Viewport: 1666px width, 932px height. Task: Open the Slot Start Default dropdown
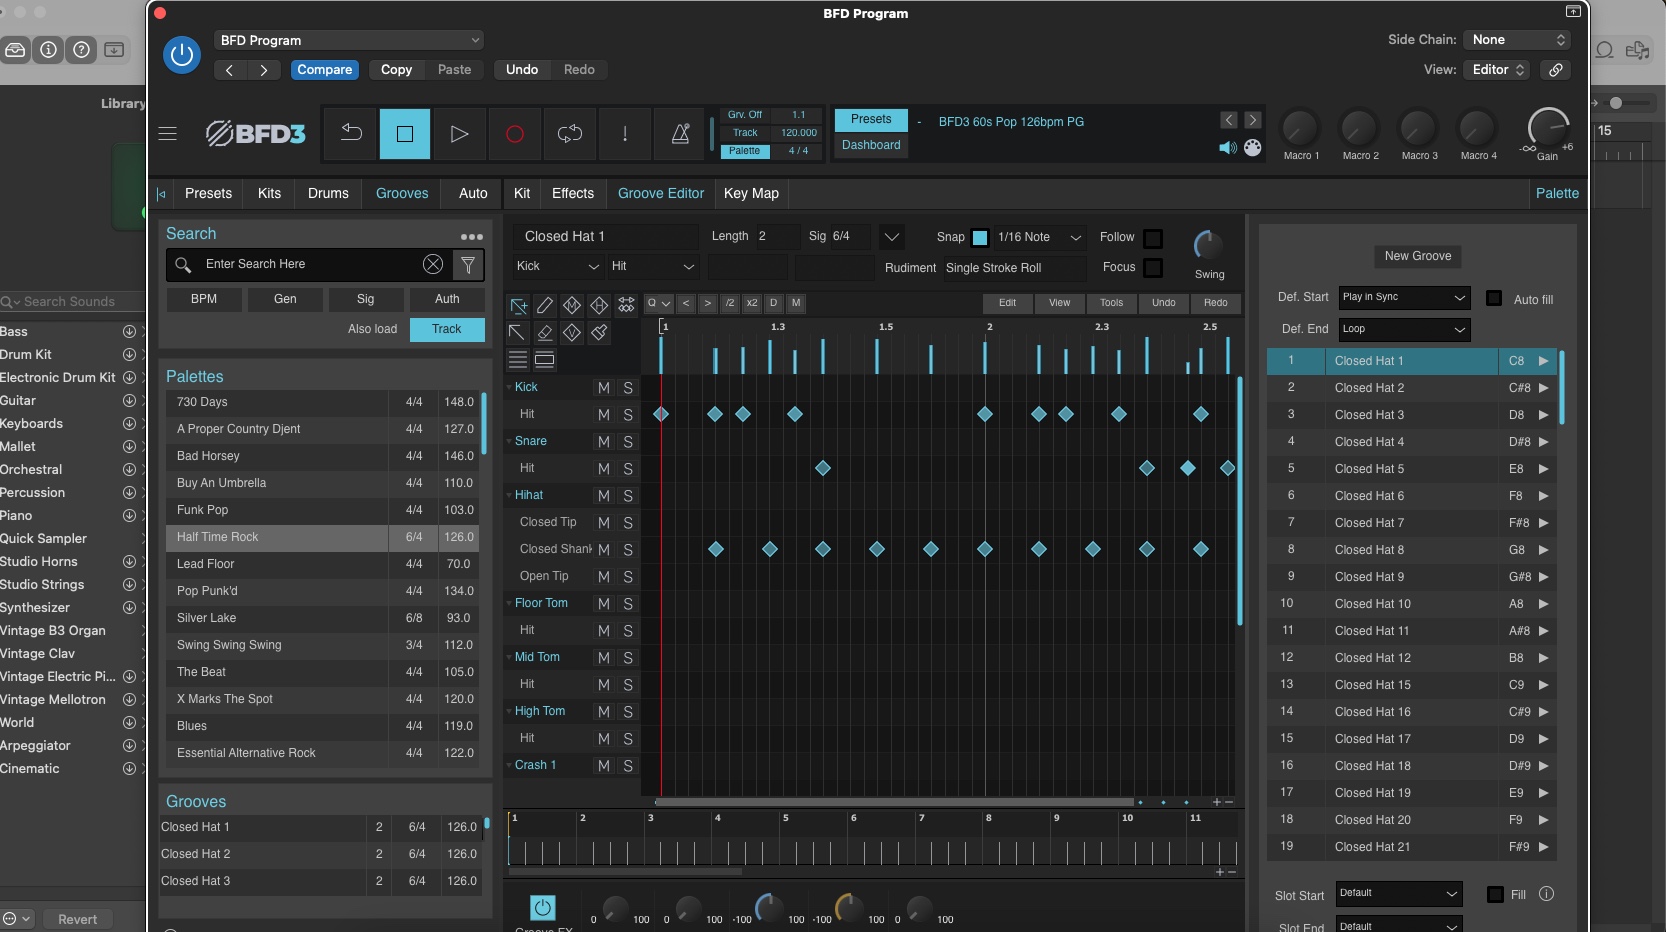[1399, 893]
